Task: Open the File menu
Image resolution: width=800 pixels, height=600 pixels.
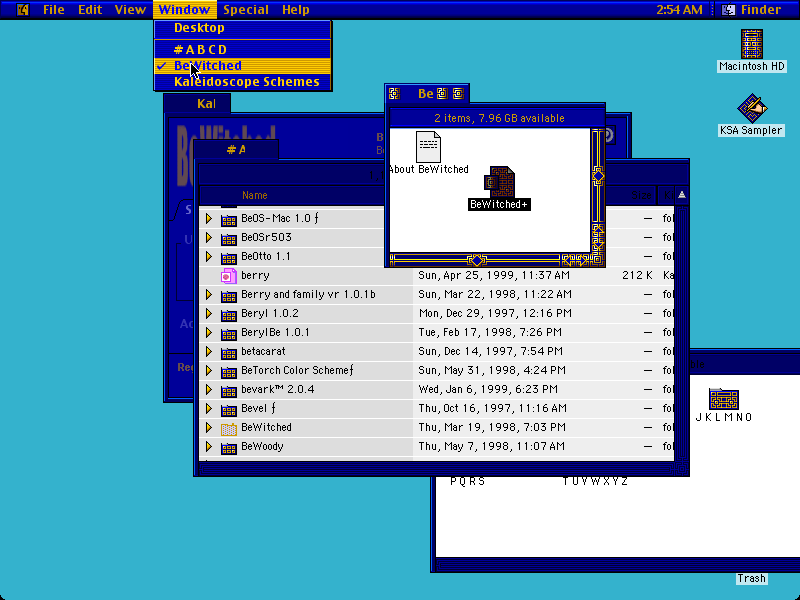Action: pyautogui.click(x=54, y=10)
